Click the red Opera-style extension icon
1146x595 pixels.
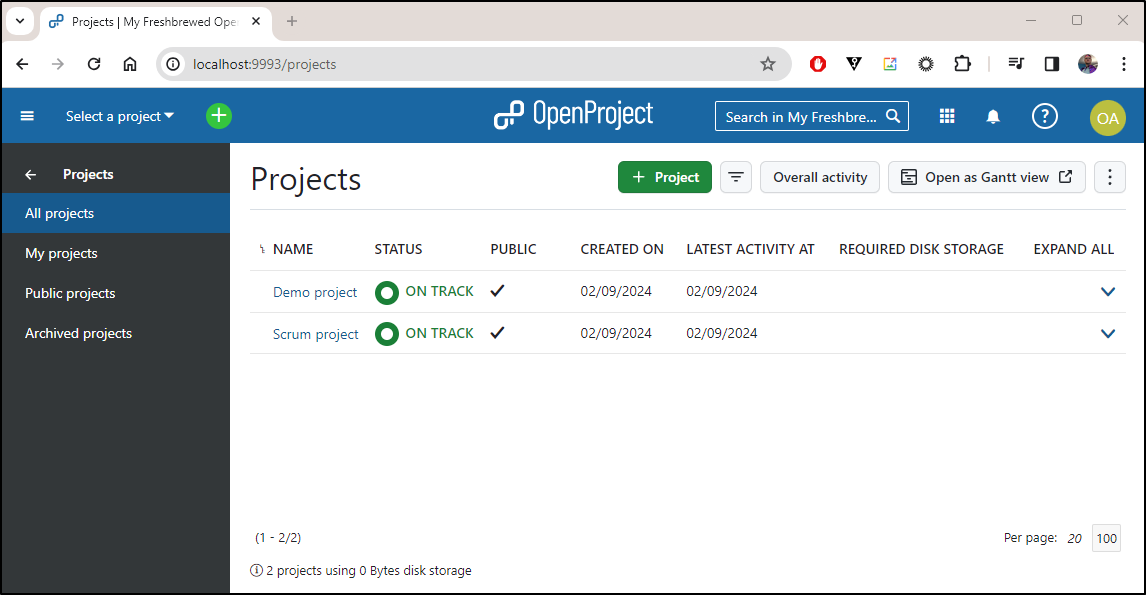point(818,64)
